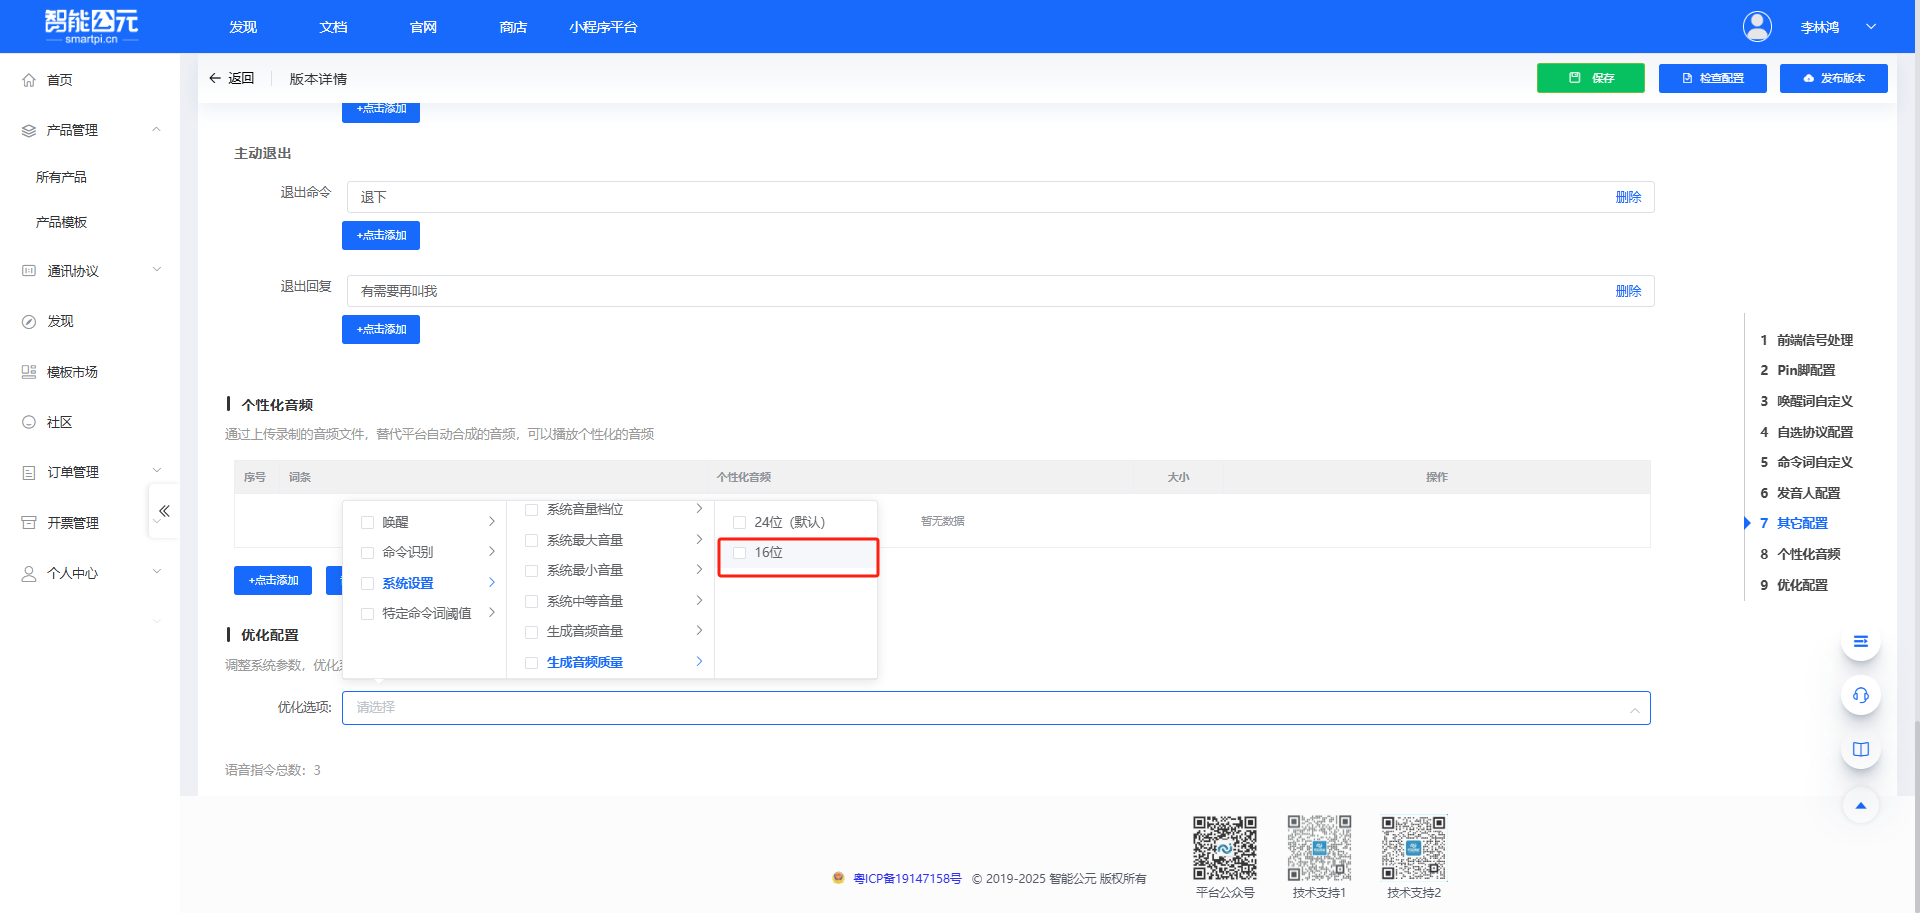Viewport: 1920px width, 913px height.
Task: Click the headset customer support icon
Action: pyautogui.click(x=1860, y=695)
